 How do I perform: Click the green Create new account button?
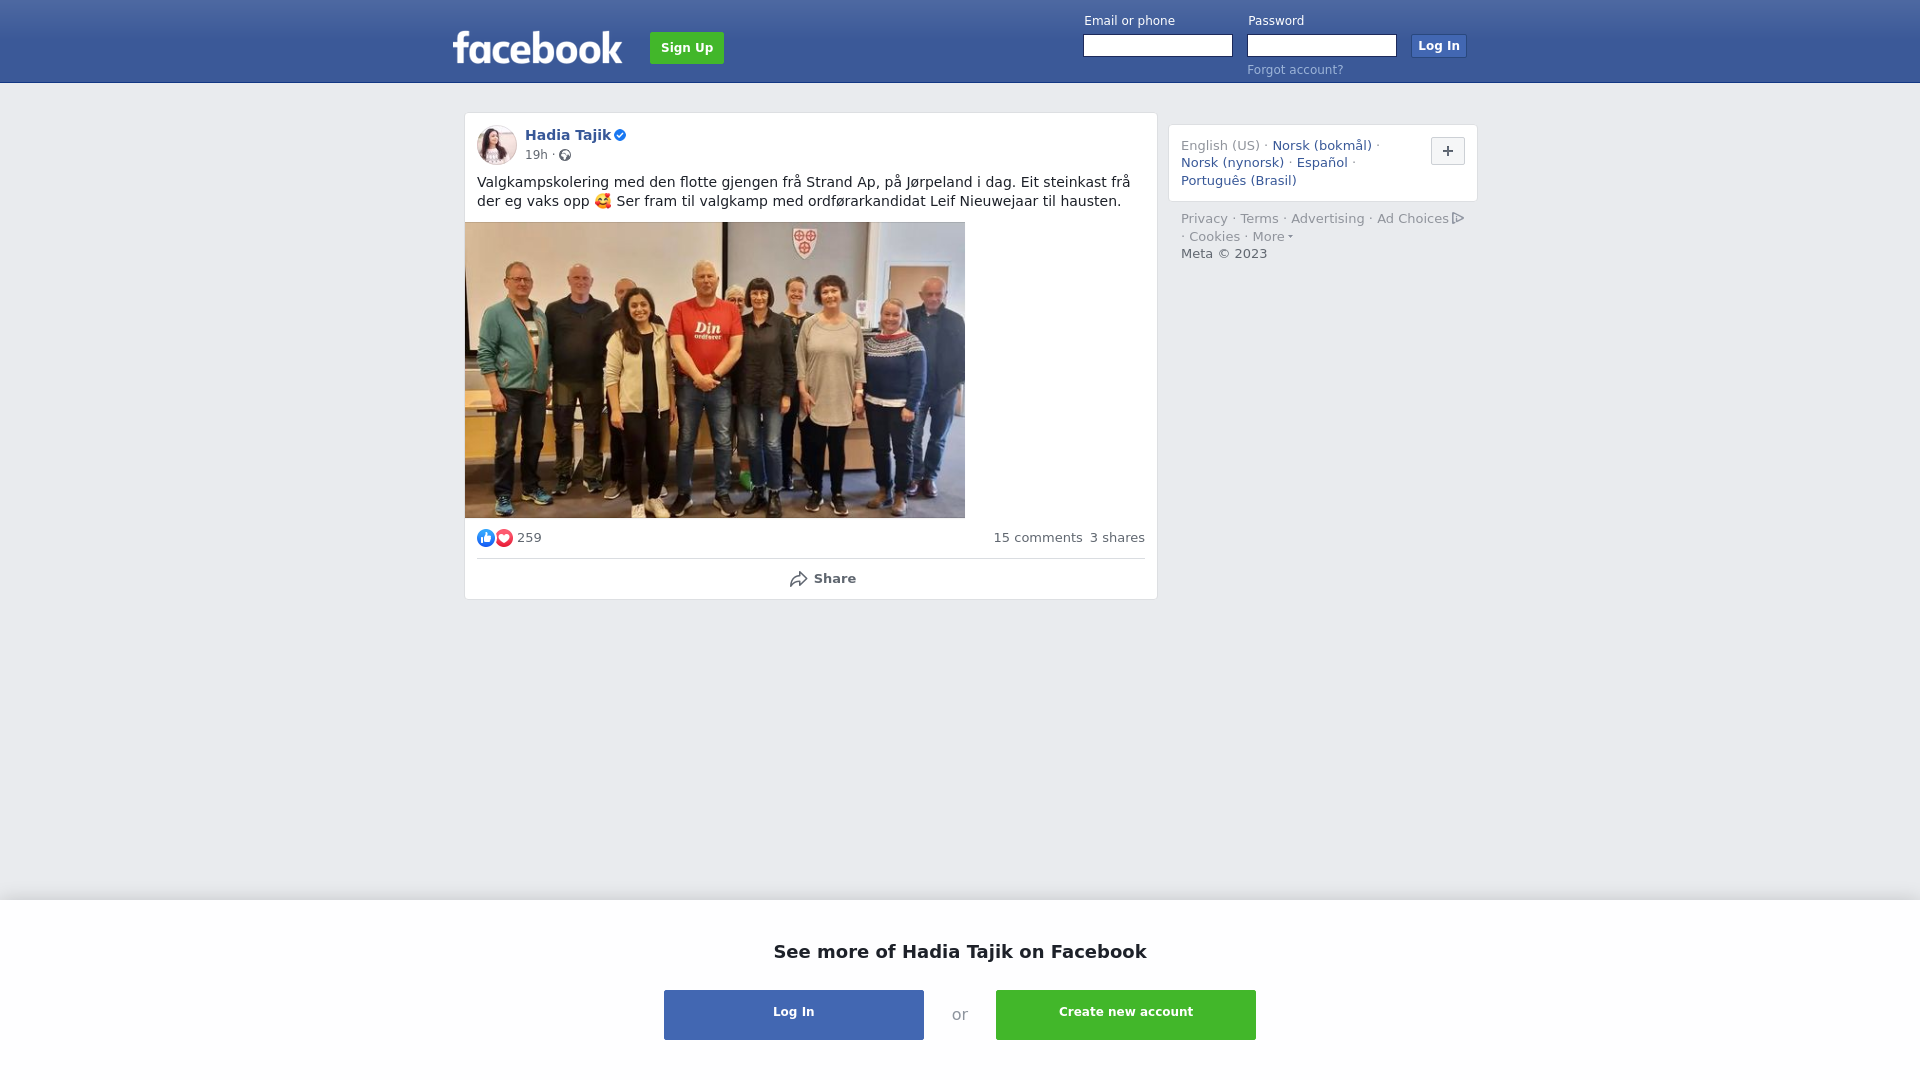pos(1126,1015)
